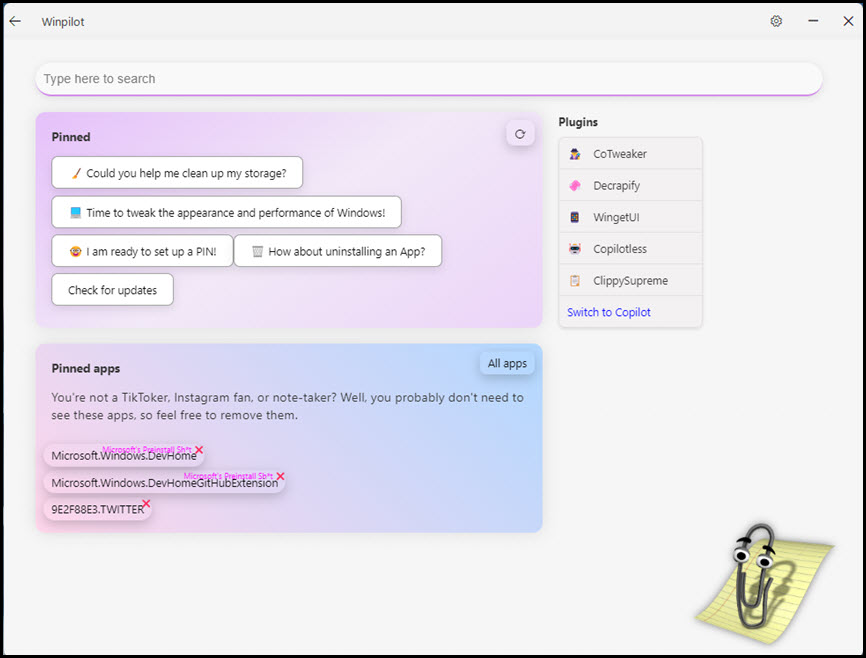Click the ClippySupreme clipboard icon
The image size is (866, 658).
(x=575, y=281)
